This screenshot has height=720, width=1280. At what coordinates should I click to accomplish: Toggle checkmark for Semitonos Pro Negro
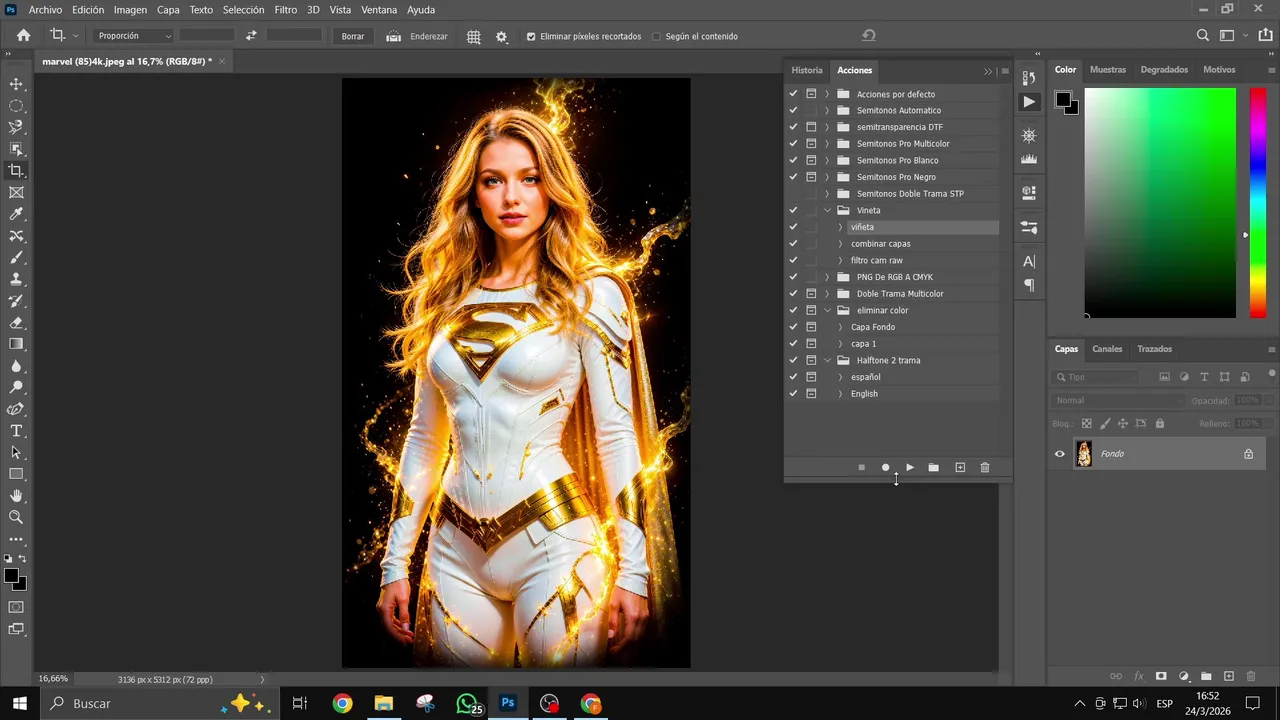pyautogui.click(x=793, y=177)
